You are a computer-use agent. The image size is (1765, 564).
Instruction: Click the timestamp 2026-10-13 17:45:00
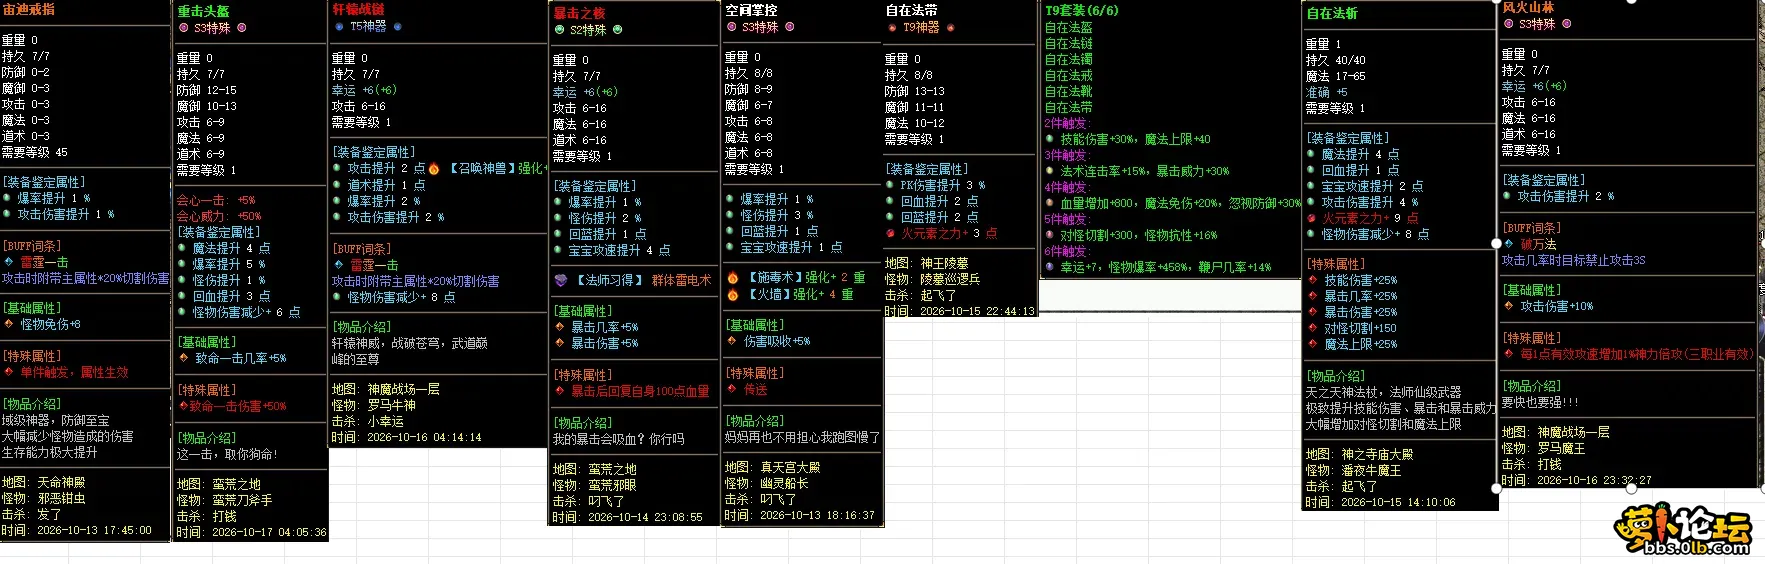94,530
